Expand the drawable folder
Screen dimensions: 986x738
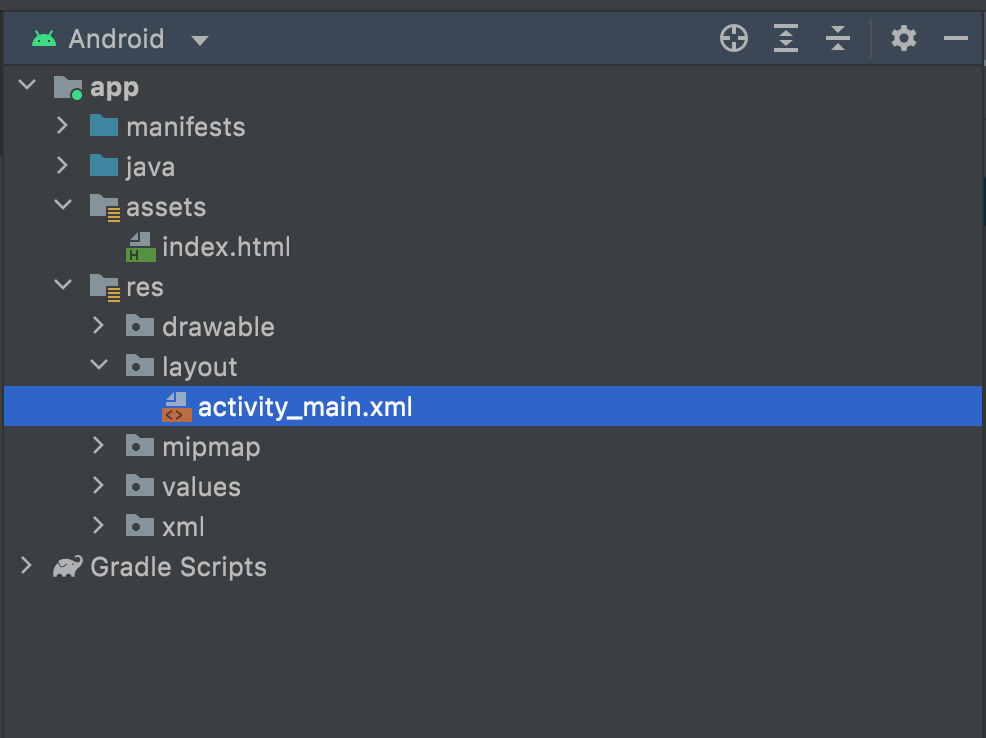[x=98, y=325]
